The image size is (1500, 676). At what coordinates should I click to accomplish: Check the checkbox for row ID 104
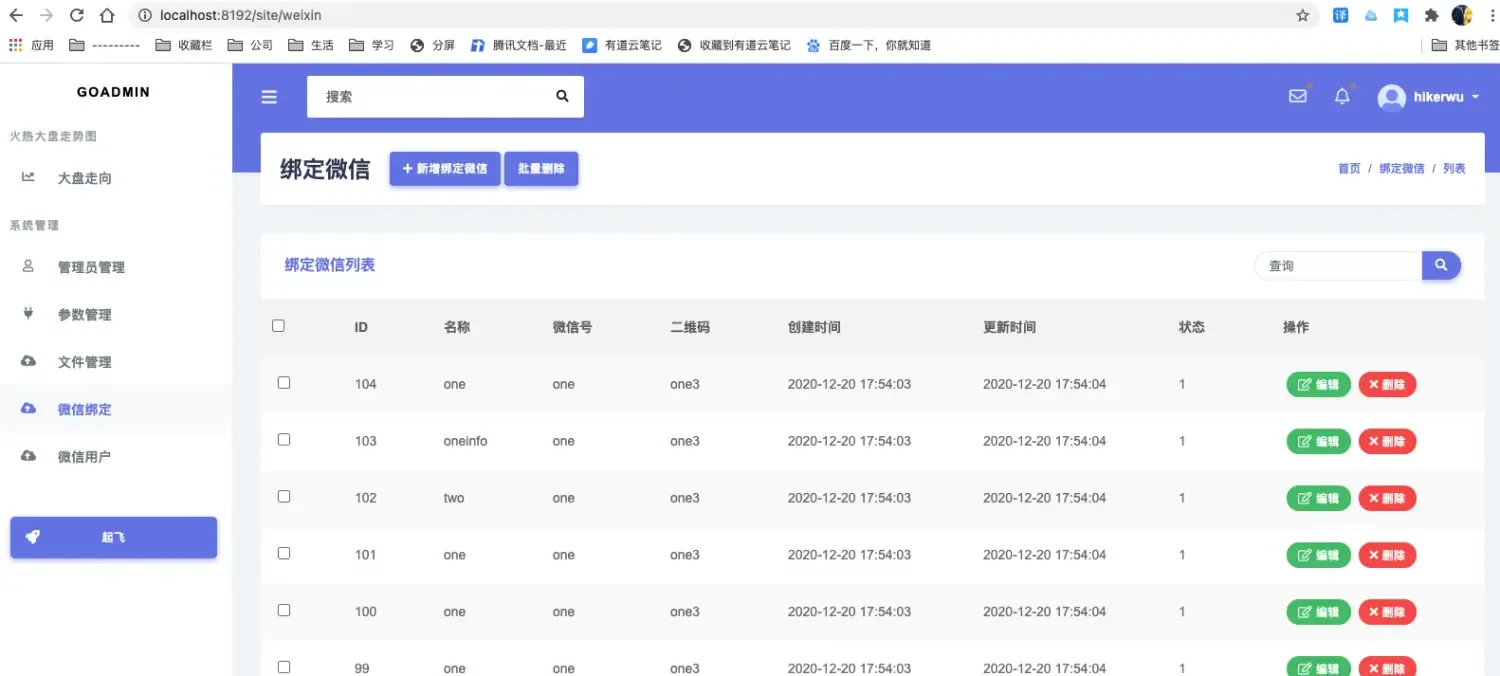click(283, 382)
